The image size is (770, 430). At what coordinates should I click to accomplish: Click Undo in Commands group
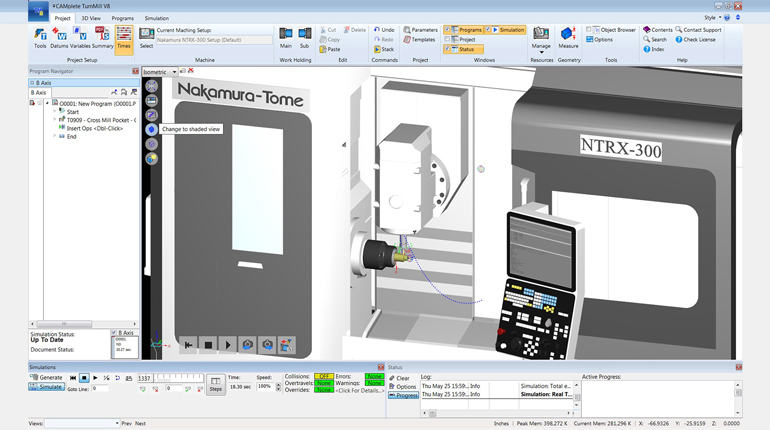coord(384,30)
